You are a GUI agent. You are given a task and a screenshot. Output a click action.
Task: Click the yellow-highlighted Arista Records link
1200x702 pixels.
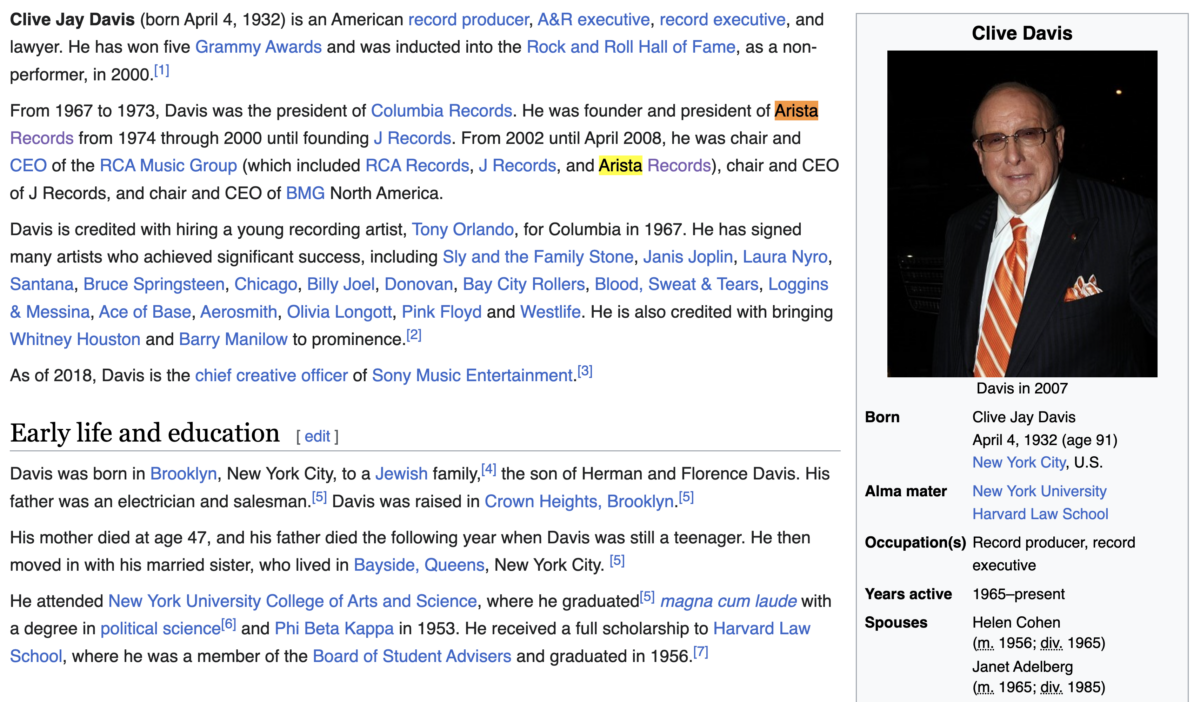pos(654,165)
